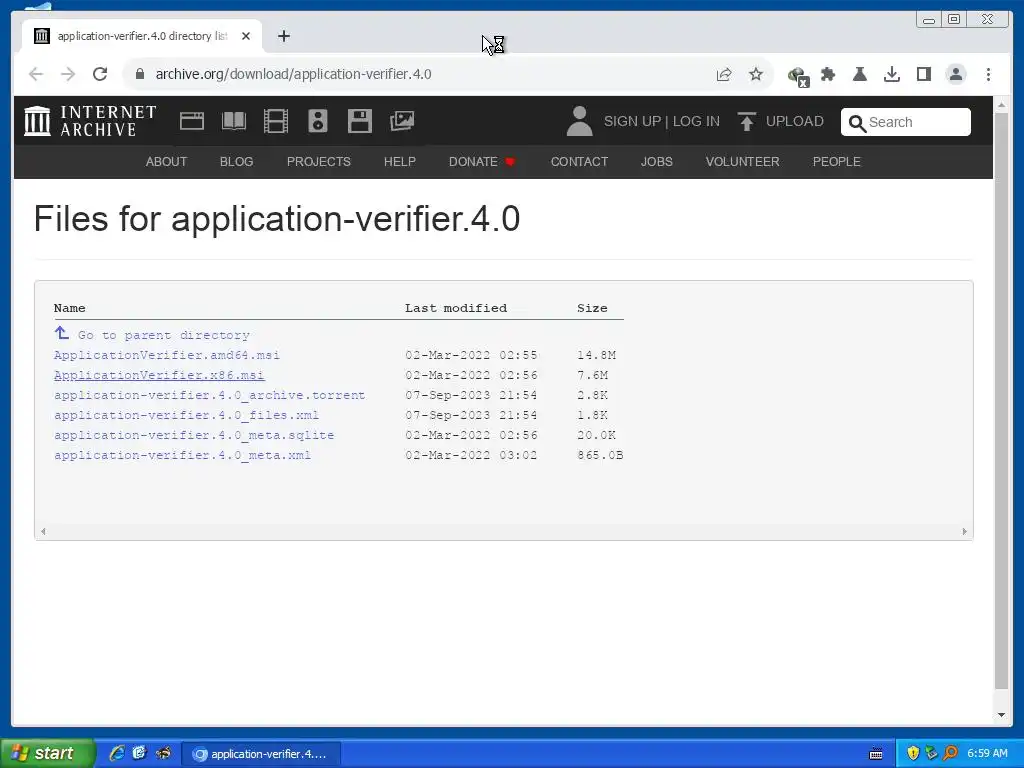Viewport: 1024px width, 768px height.
Task: Click the browser Forward arrow
Action: point(68,74)
